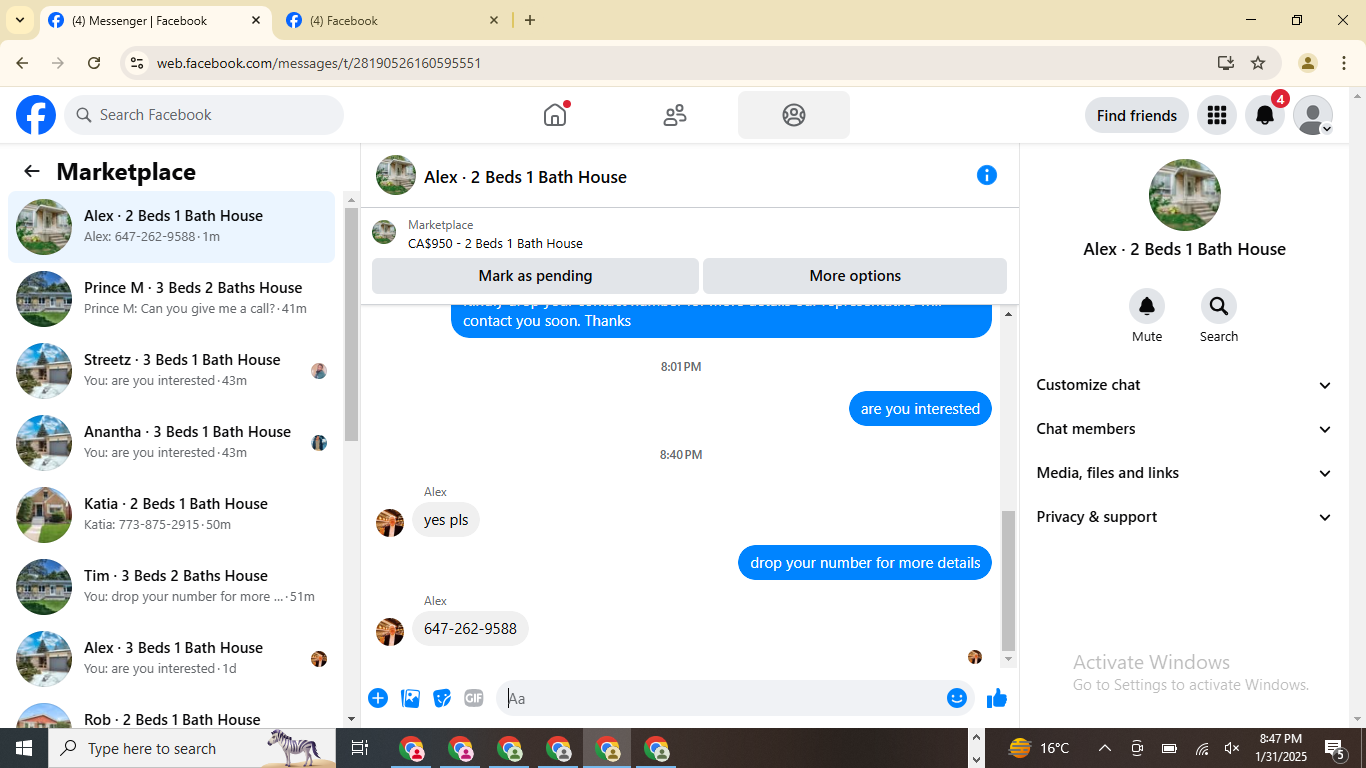Open Chrome three-dot menu
The height and width of the screenshot is (768, 1366).
pyautogui.click(x=1344, y=63)
